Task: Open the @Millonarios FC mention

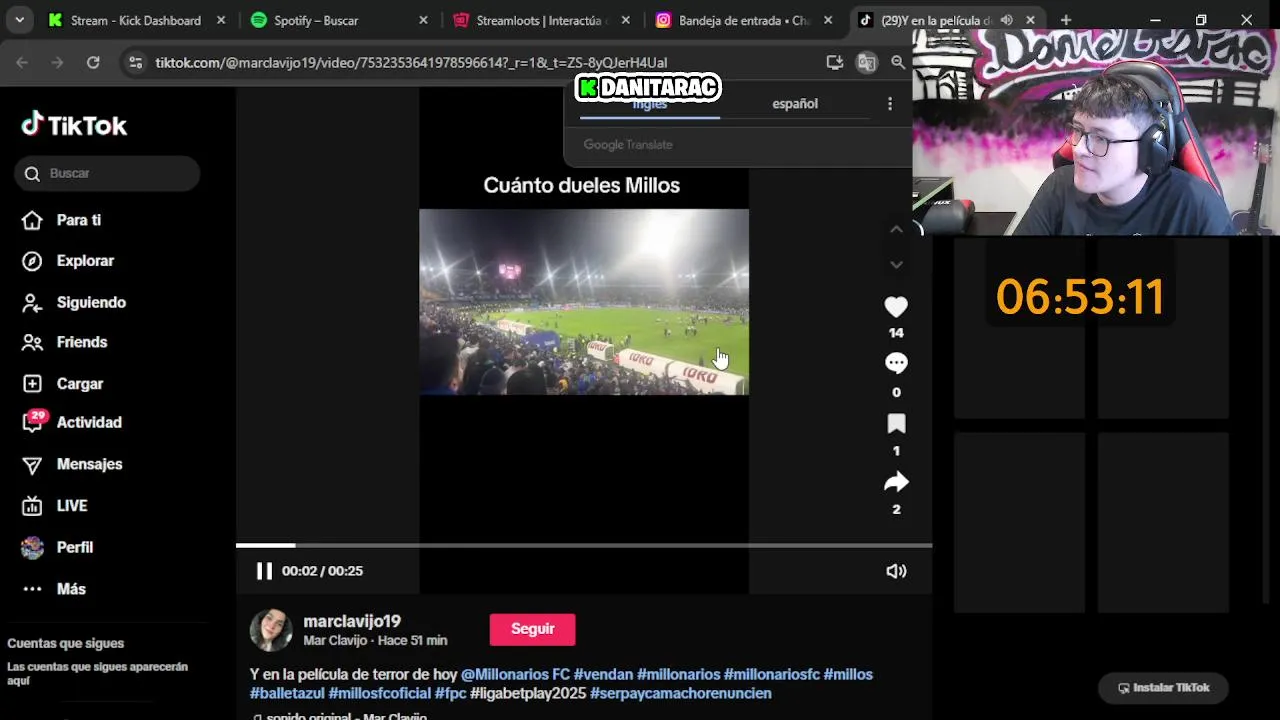Action: coord(515,675)
